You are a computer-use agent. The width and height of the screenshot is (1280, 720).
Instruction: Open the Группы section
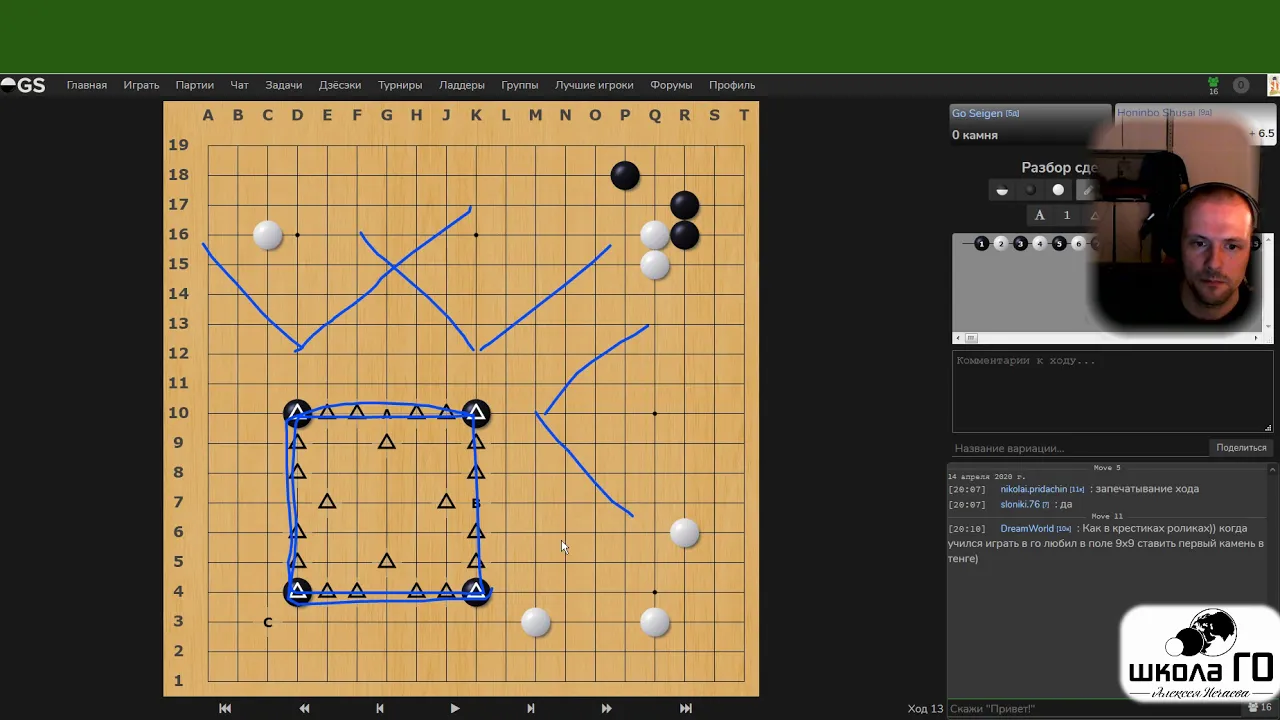520,85
